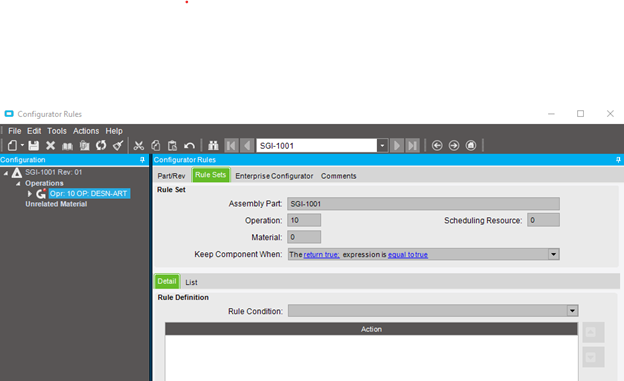Click the Clear broom toolbar icon
624x381 pixels.
click(x=118, y=146)
